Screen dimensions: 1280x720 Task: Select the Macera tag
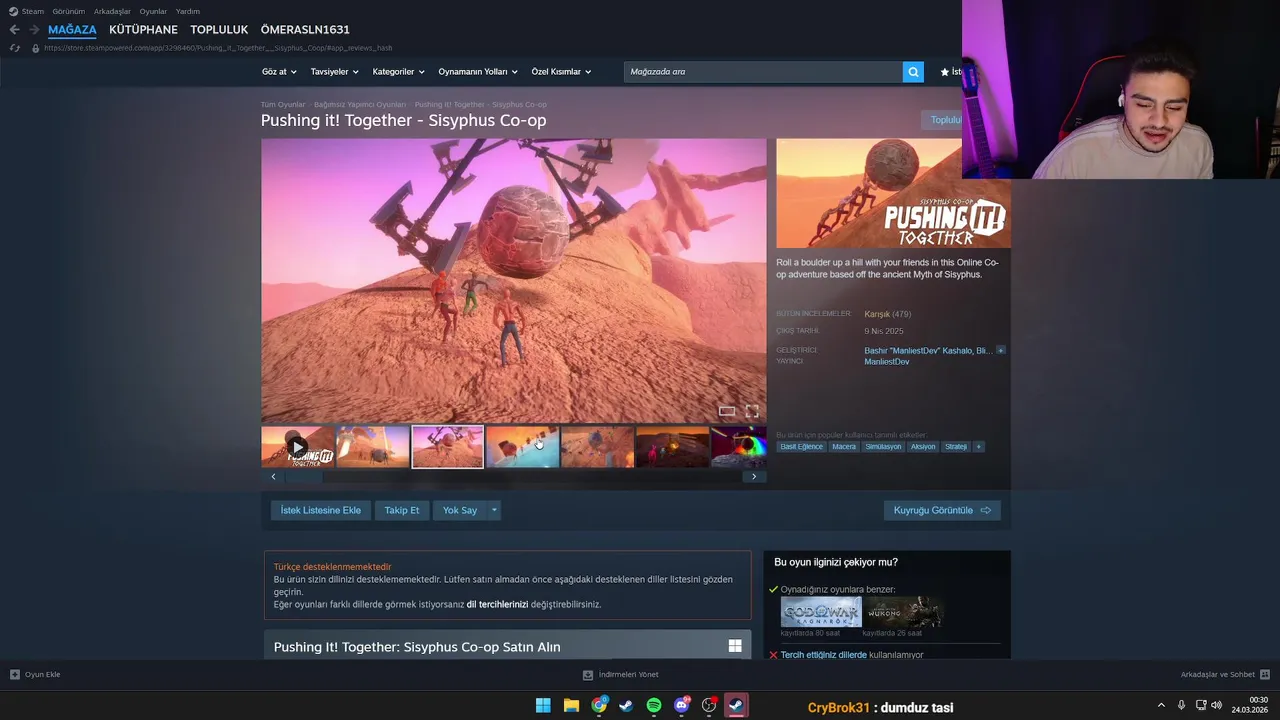844,447
